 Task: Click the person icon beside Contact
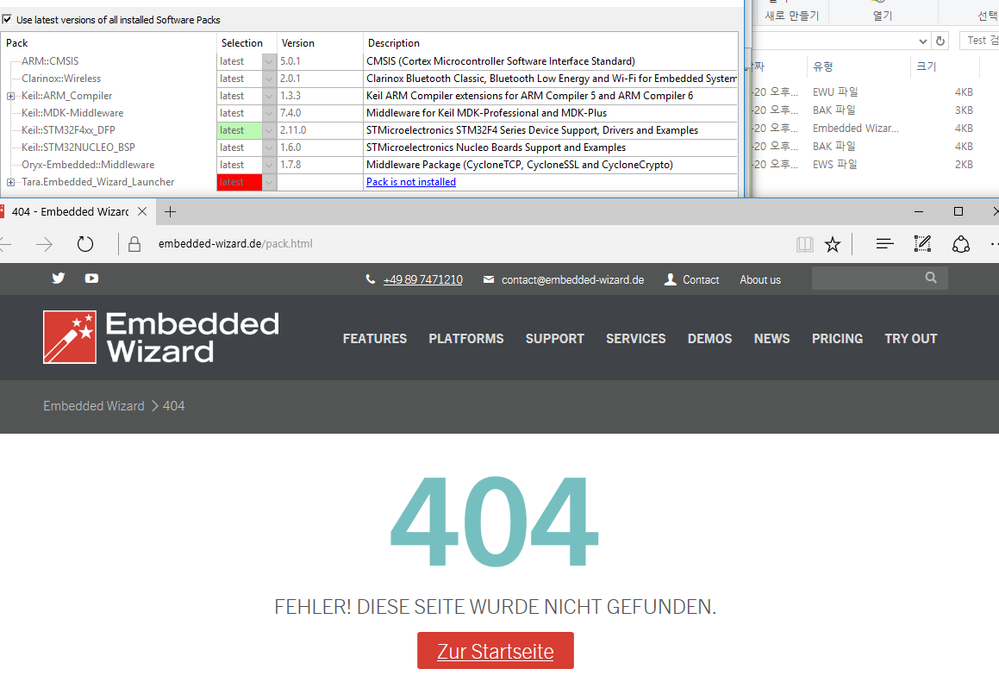click(x=670, y=280)
